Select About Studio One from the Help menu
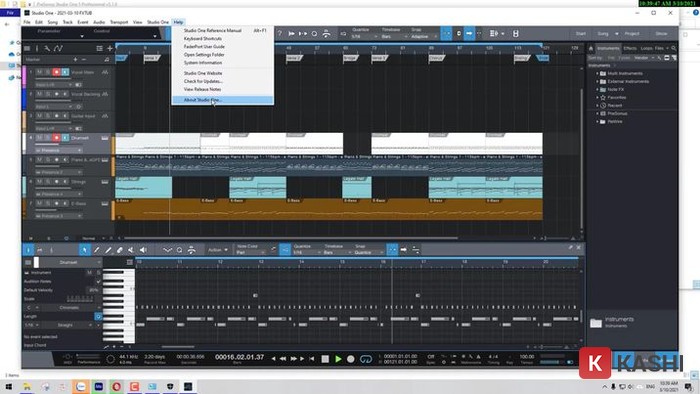Screen dimensions: 700x394 tap(203, 100)
